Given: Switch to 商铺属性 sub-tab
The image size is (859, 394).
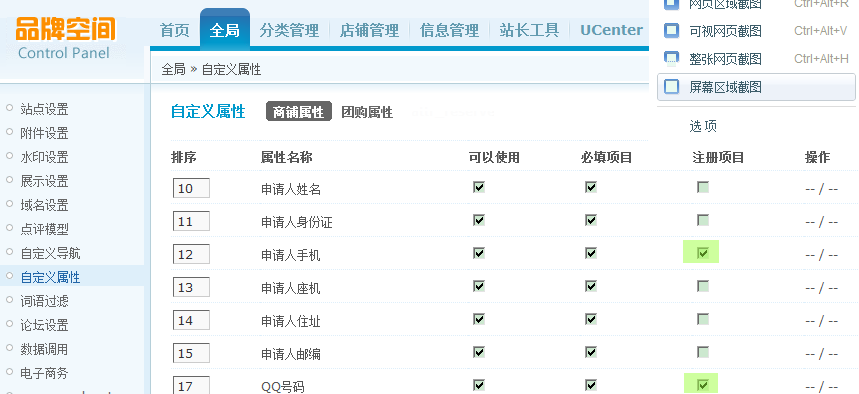Looking at the screenshot, I should coord(299,112).
